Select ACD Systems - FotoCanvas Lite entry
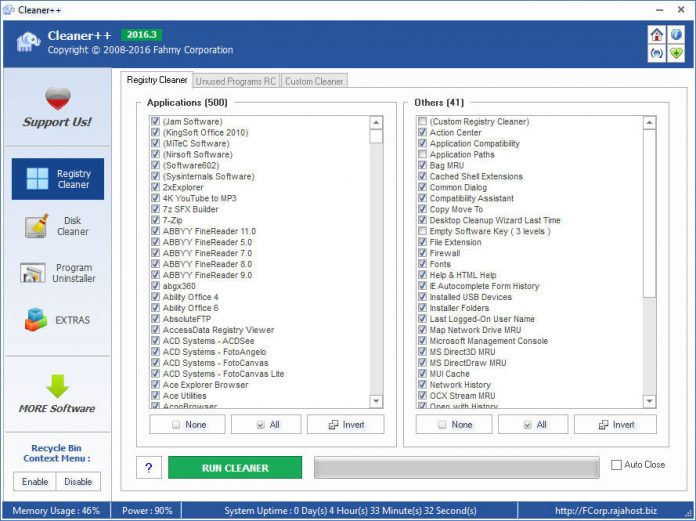The width and height of the screenshot is (696, 521). point(223,374)
